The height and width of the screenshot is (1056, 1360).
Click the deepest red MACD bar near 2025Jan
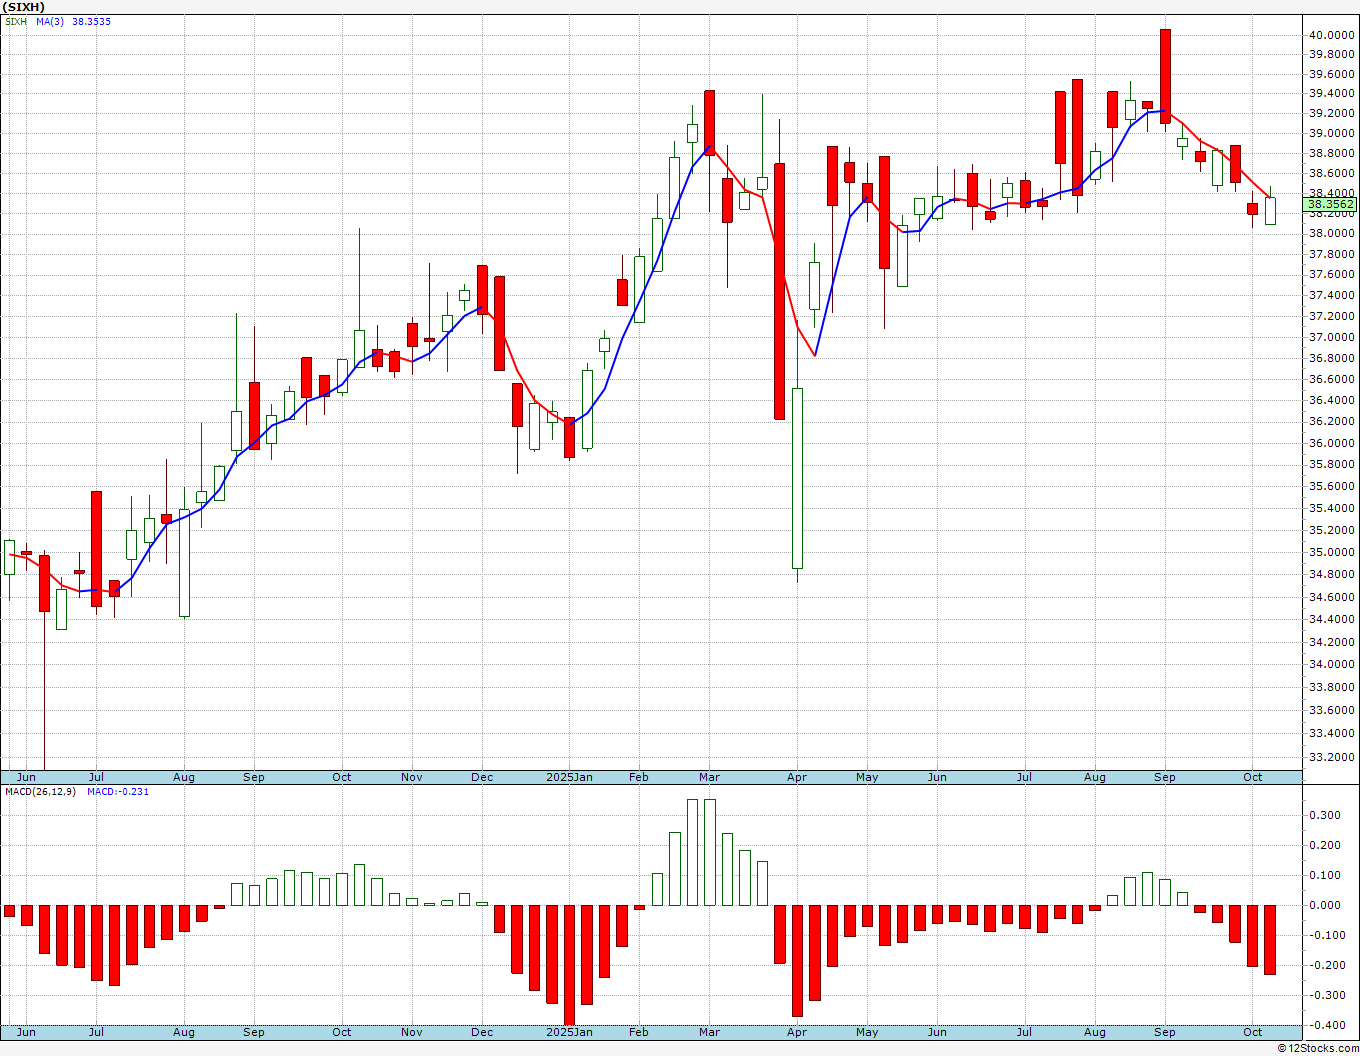(x=569, y=965)
